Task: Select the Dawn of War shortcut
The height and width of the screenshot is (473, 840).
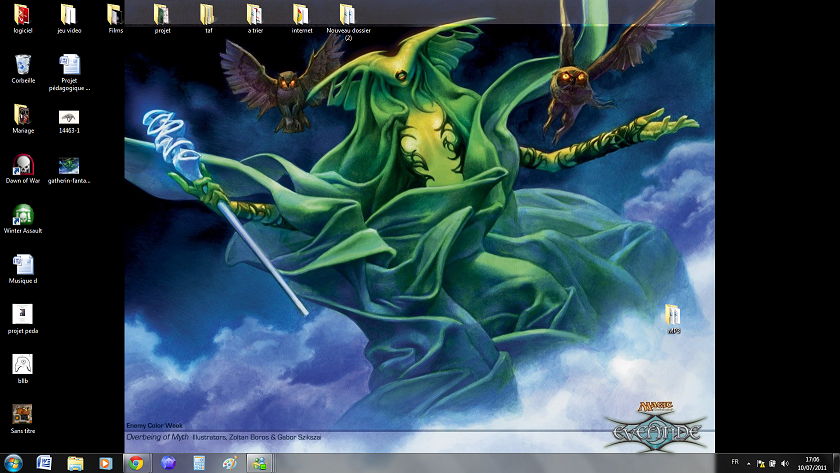Action: [23, 169]
